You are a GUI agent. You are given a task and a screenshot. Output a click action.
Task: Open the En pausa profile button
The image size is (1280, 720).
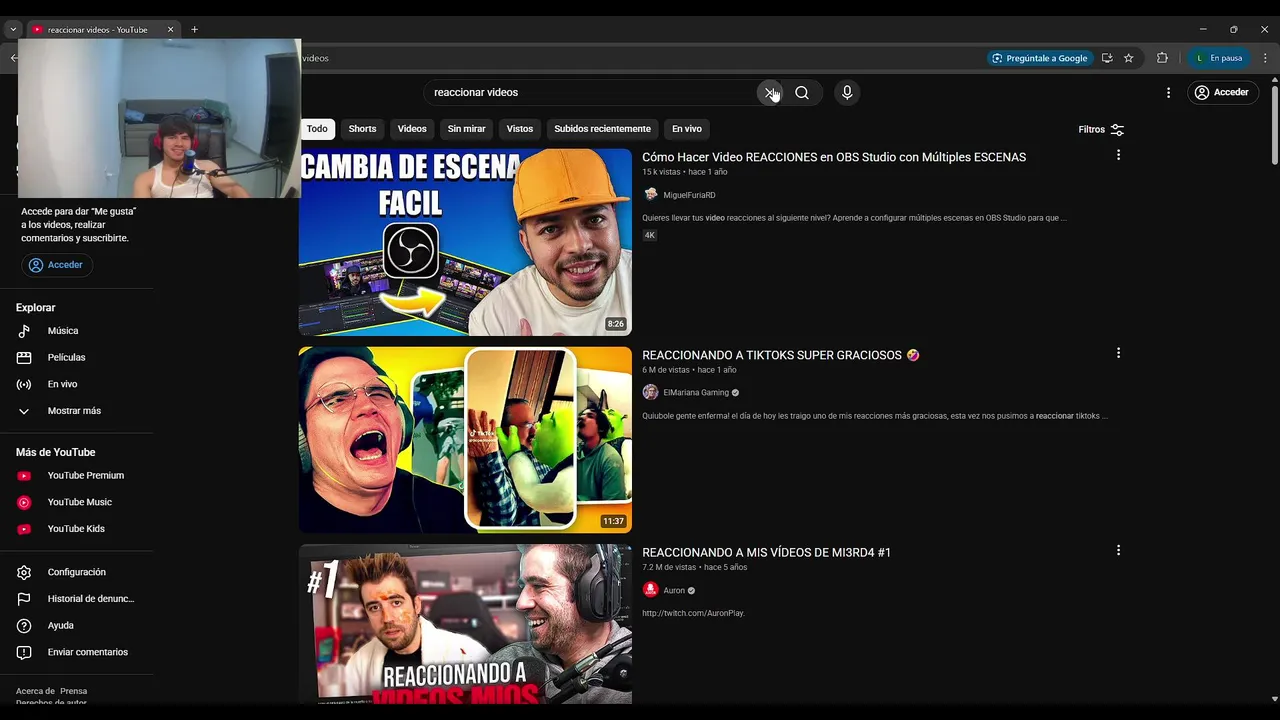pyautogui.click(x=1218, y=58)
